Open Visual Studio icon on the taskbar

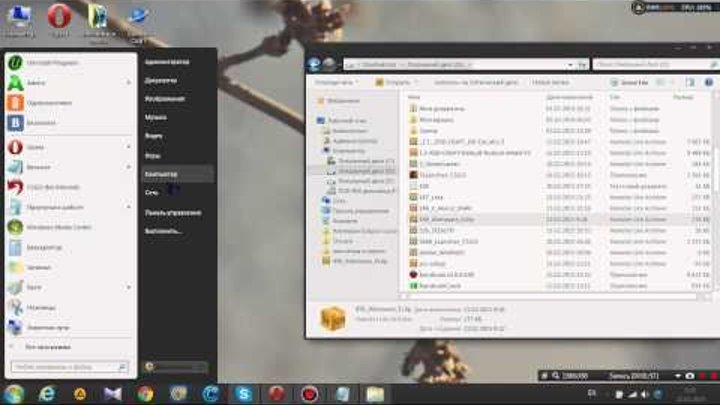click(x=112, y=393)
